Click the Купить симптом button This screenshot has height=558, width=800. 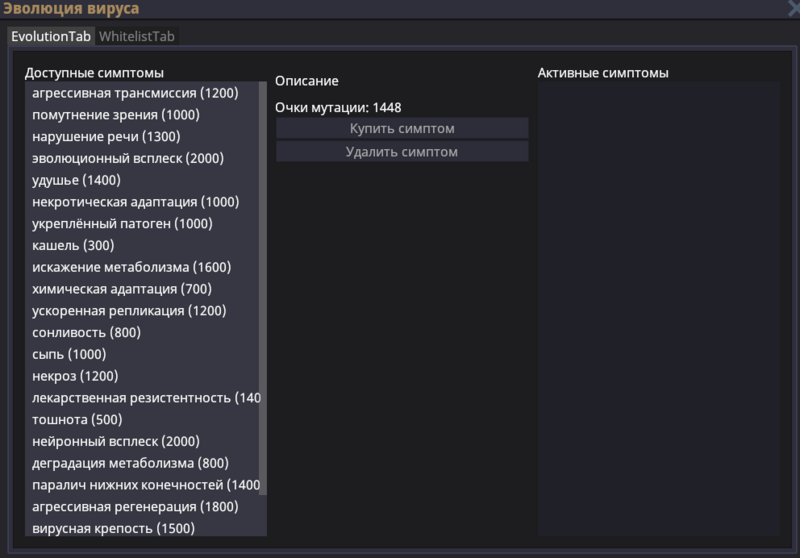pos(402,129)
